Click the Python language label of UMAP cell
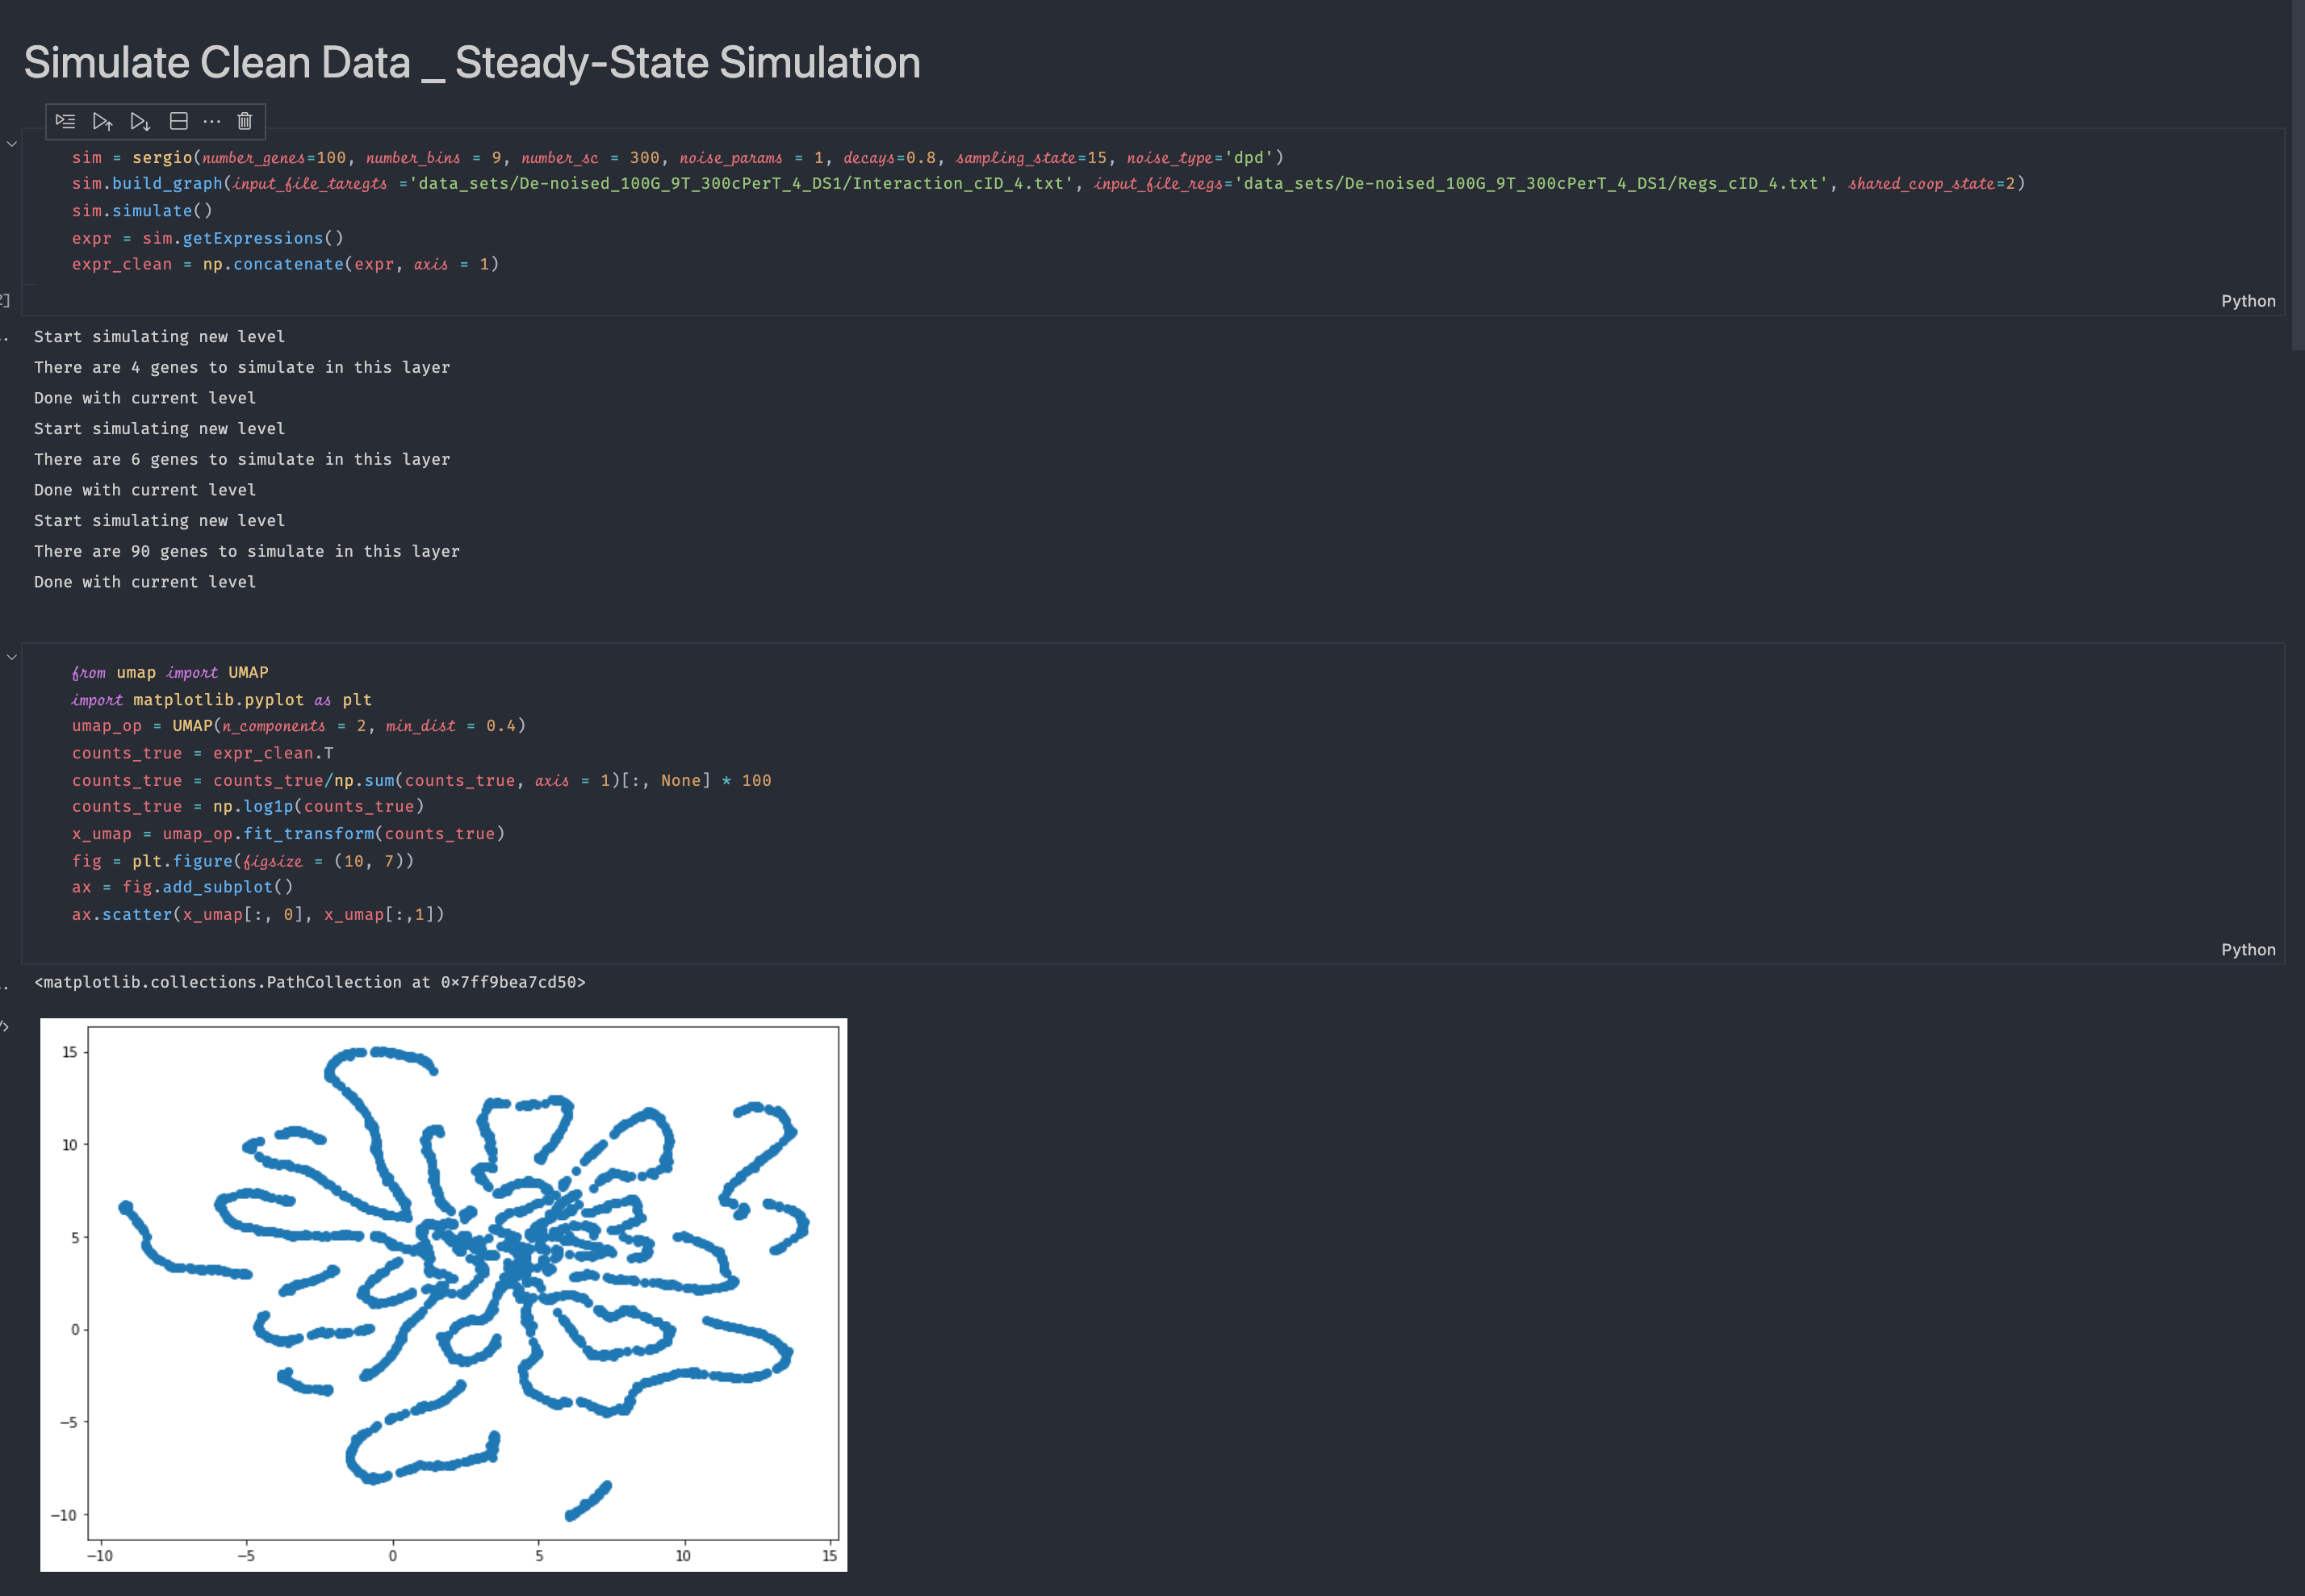 2248,950
